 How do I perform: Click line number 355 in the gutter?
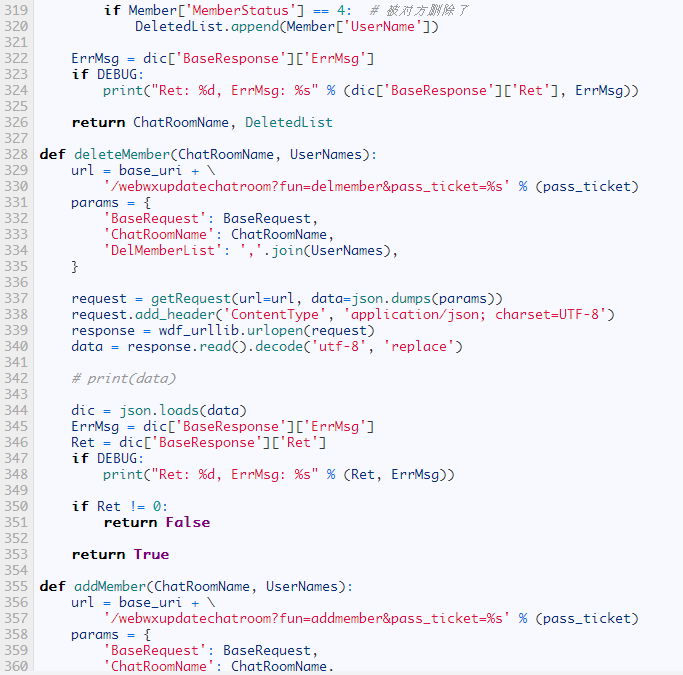point(16,587)
